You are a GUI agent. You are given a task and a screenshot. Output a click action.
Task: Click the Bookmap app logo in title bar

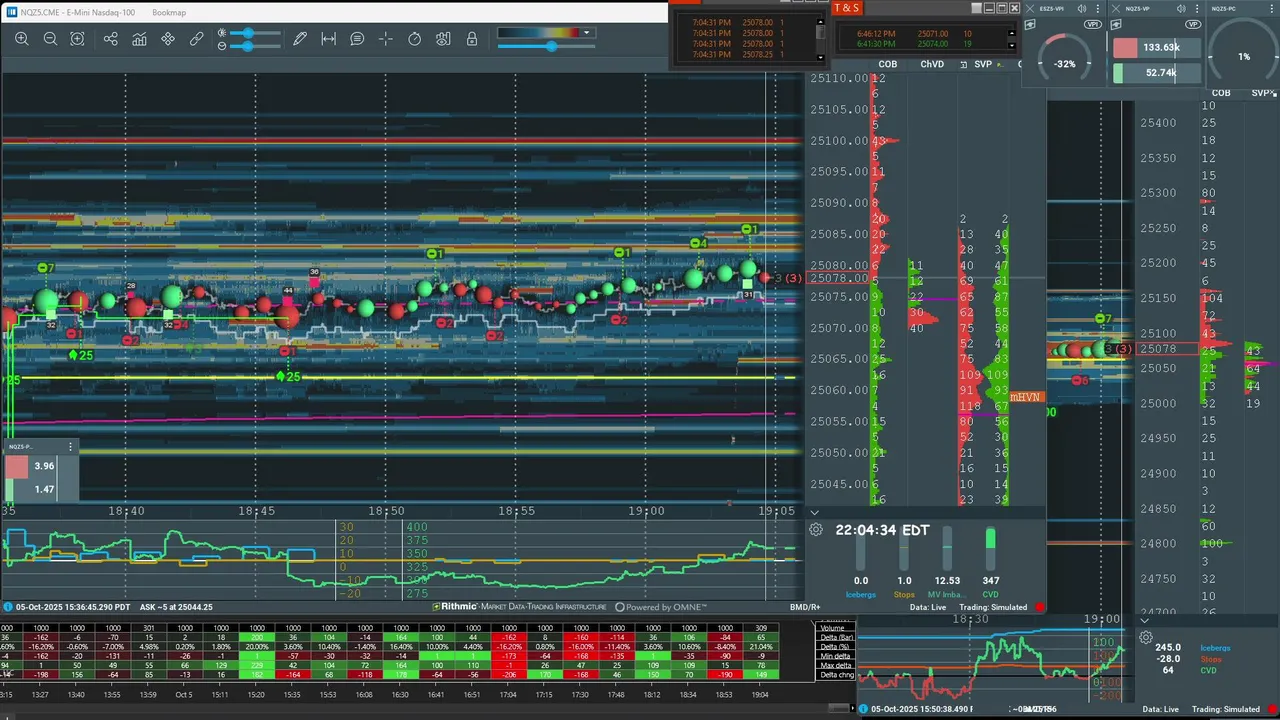pos(11,11)
